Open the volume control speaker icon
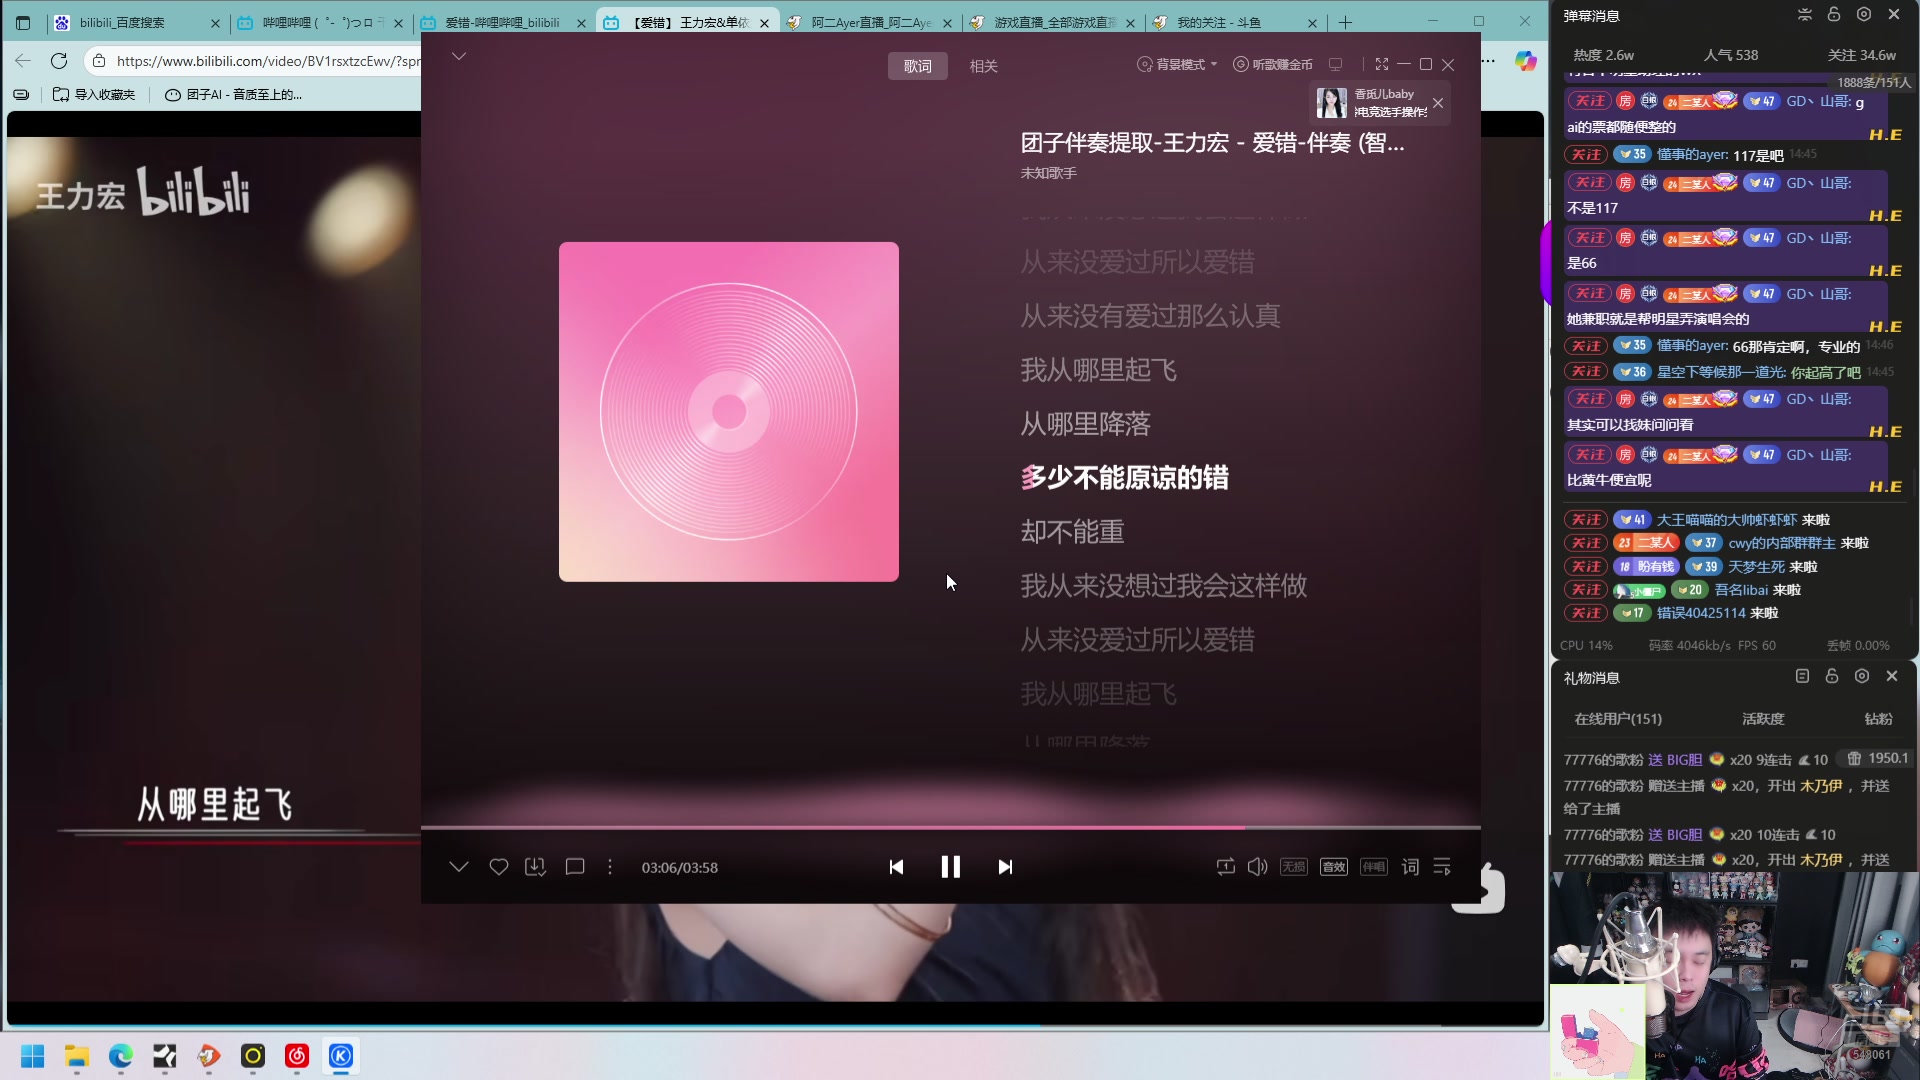1920x1080 pixels. (x=1257, y=867)
